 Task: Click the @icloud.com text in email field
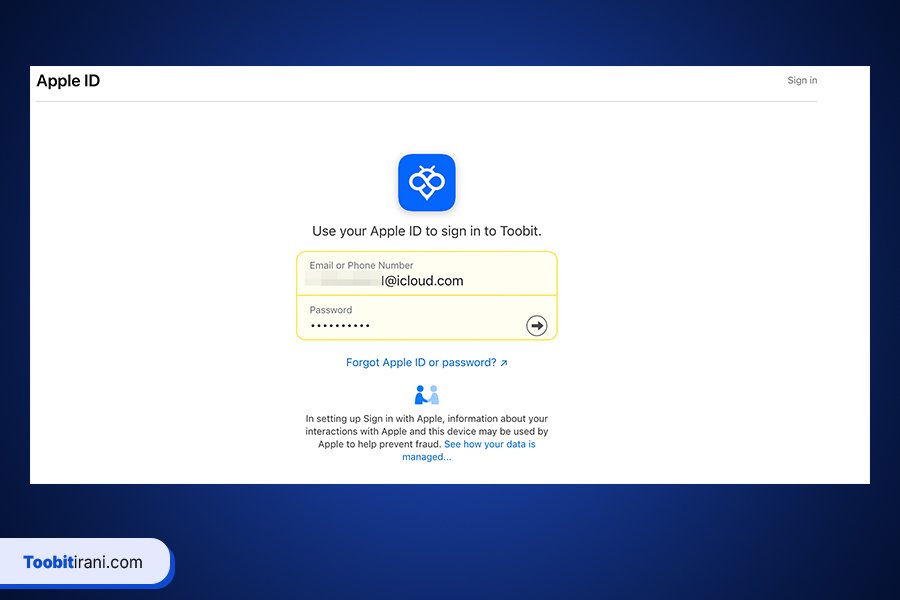[x=426, y=282]
